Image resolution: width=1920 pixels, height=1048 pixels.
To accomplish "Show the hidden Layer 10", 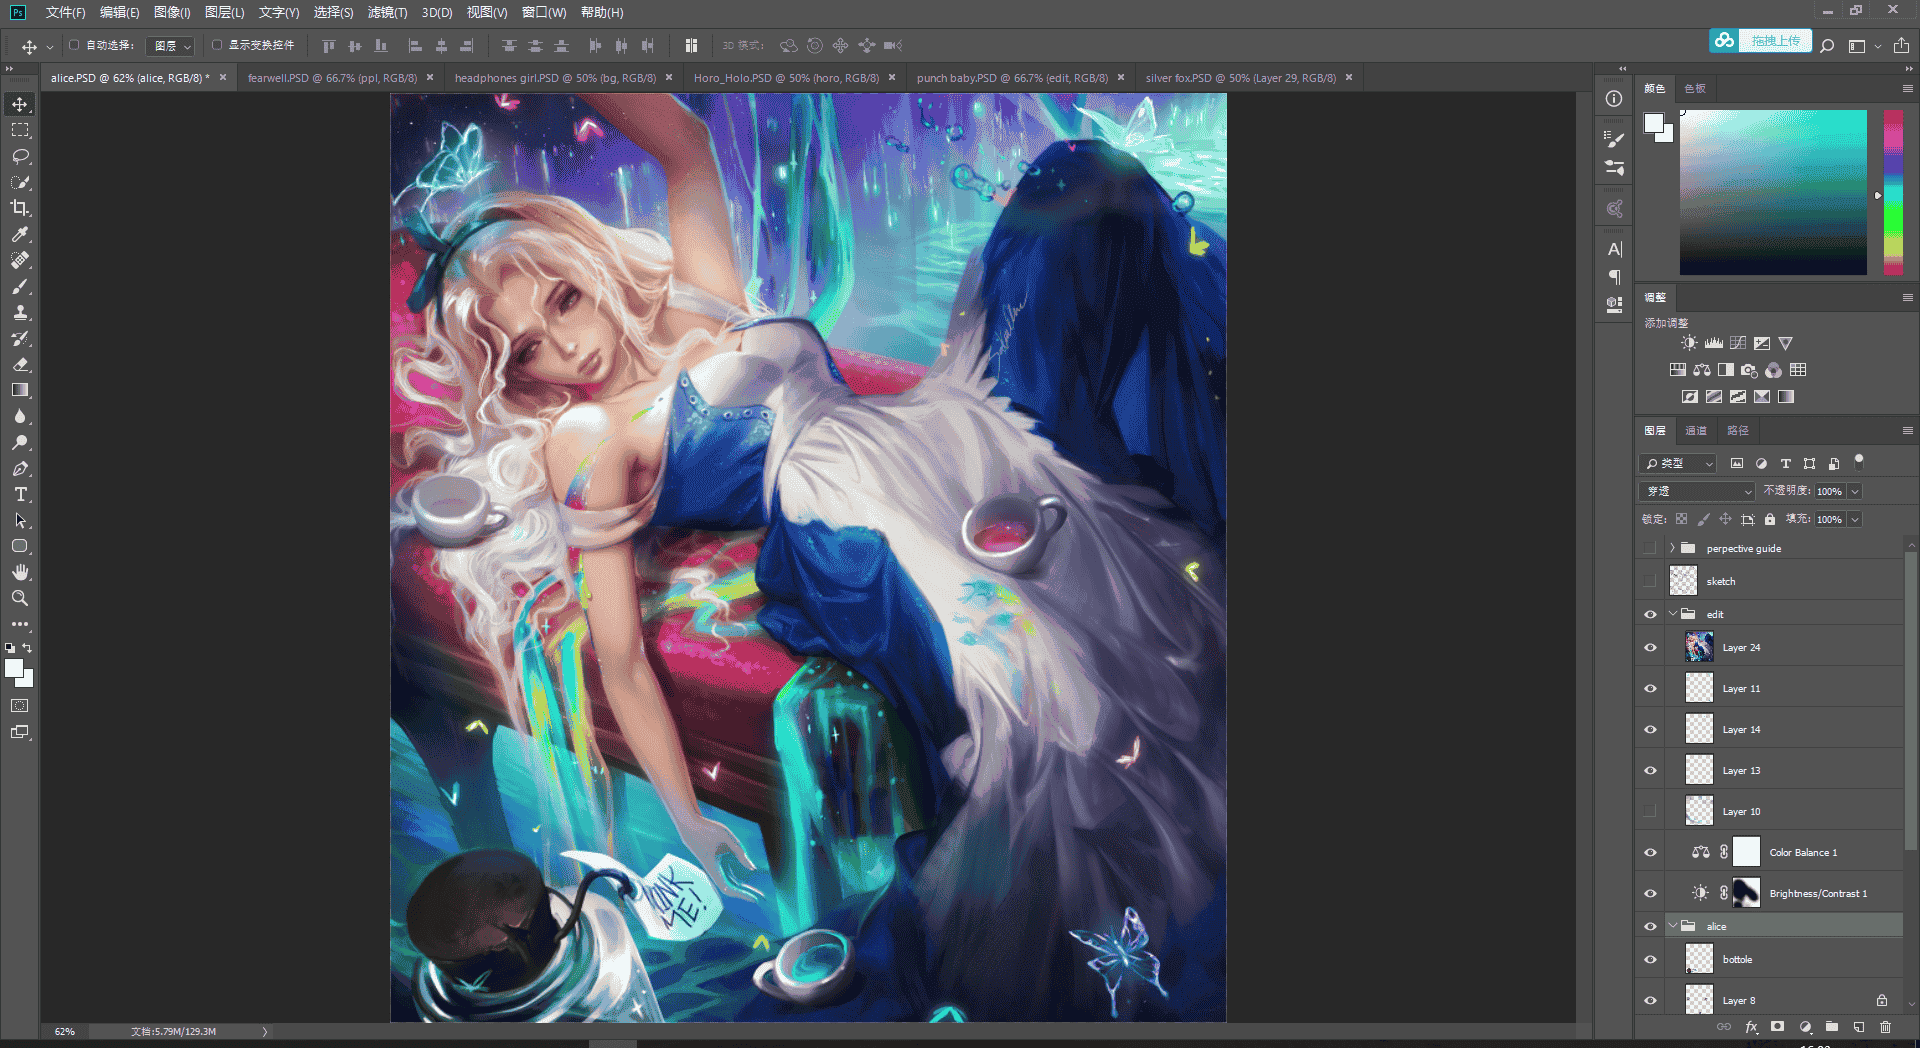I will point(1650,811).
